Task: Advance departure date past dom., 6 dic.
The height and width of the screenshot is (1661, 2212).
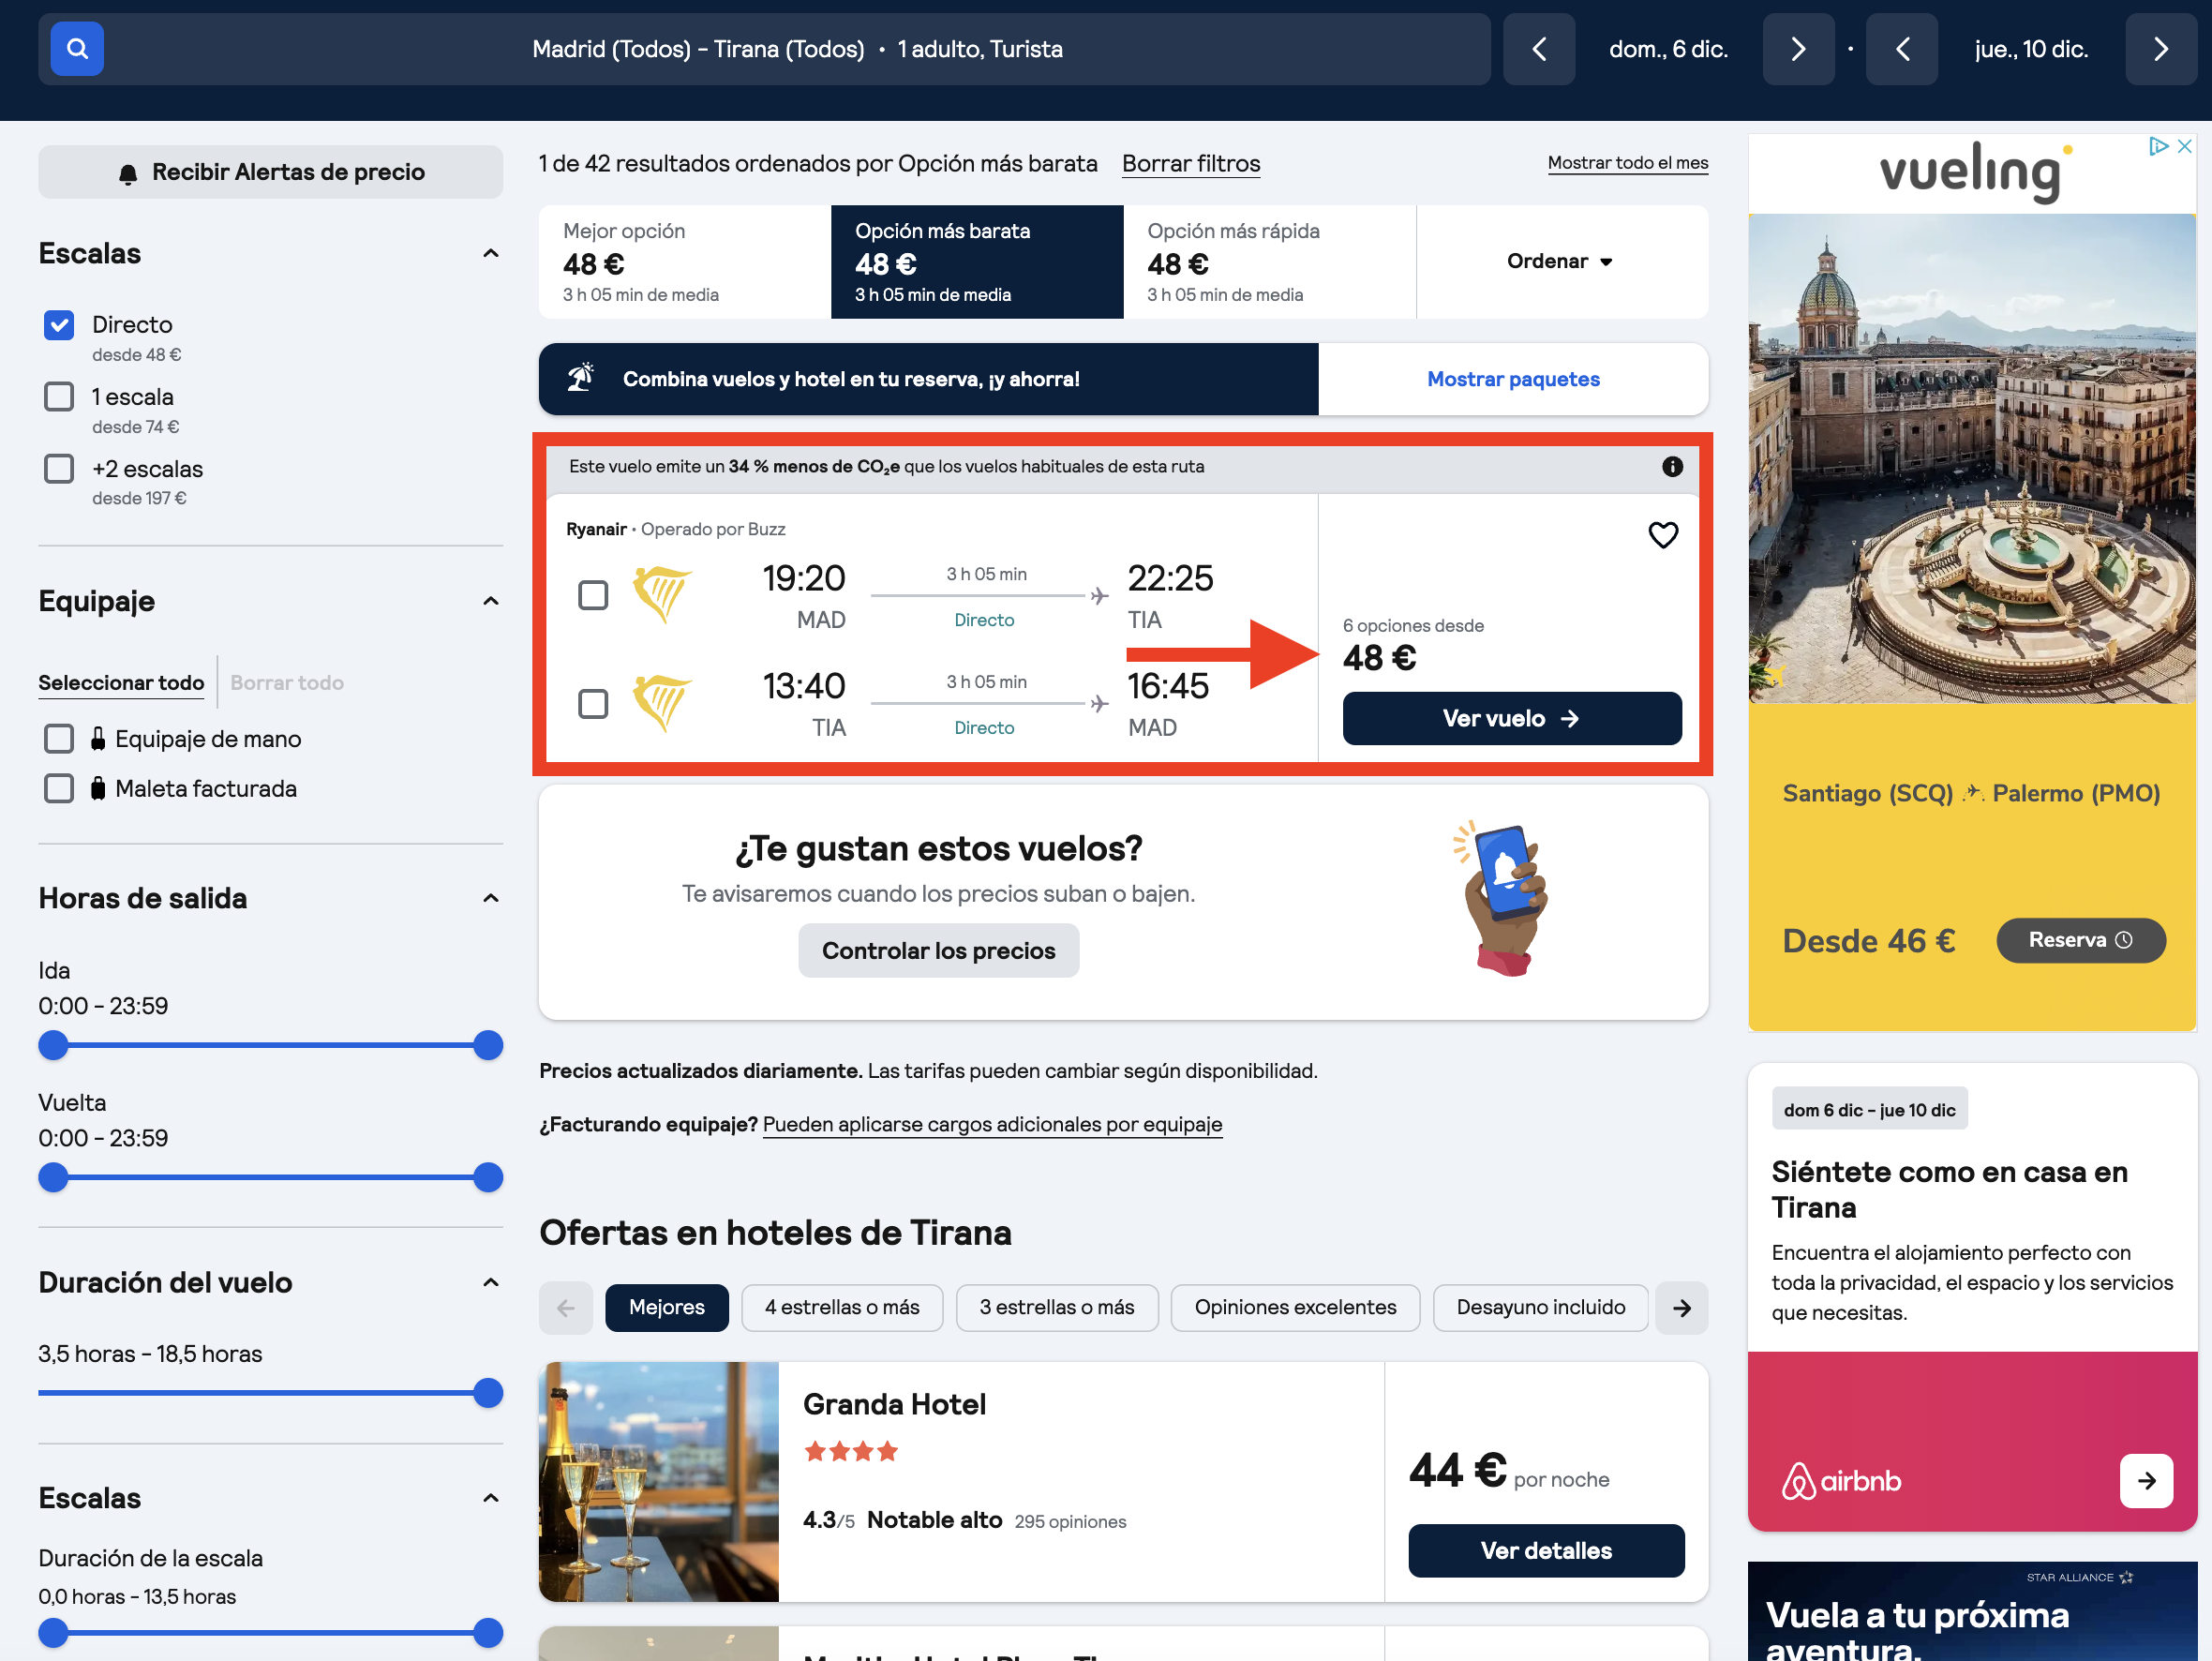Action: (1798, 49)
